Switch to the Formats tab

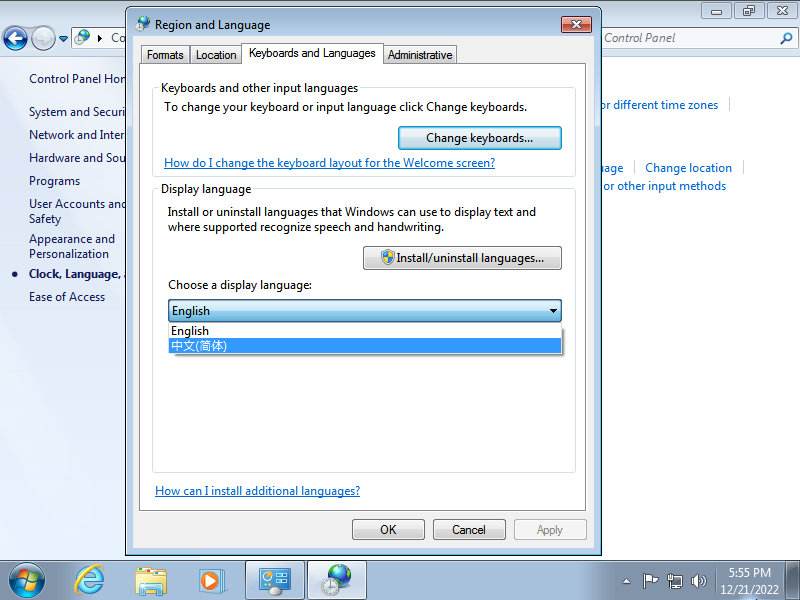point(165,55)
